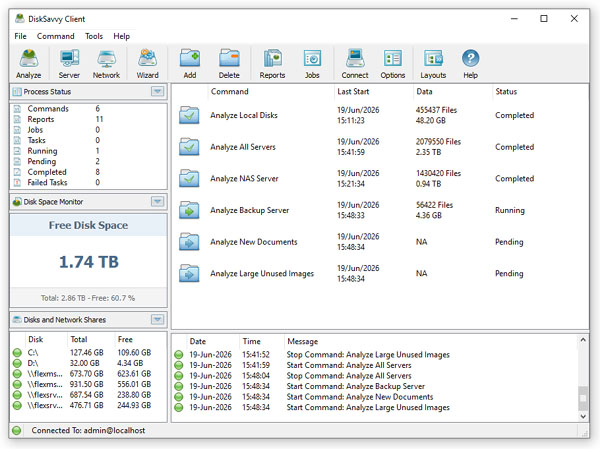The image size is (600, 449).
Task: Select the 'Pending' row in Process Status
Action: (88, 162)
